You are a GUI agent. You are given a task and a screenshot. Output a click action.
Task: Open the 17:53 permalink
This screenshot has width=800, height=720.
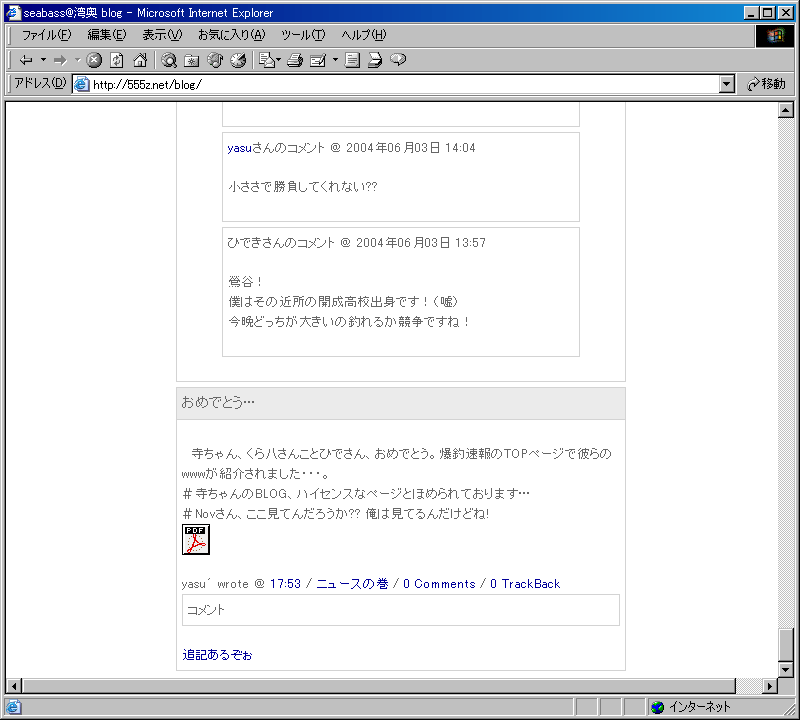click(285, 584)
